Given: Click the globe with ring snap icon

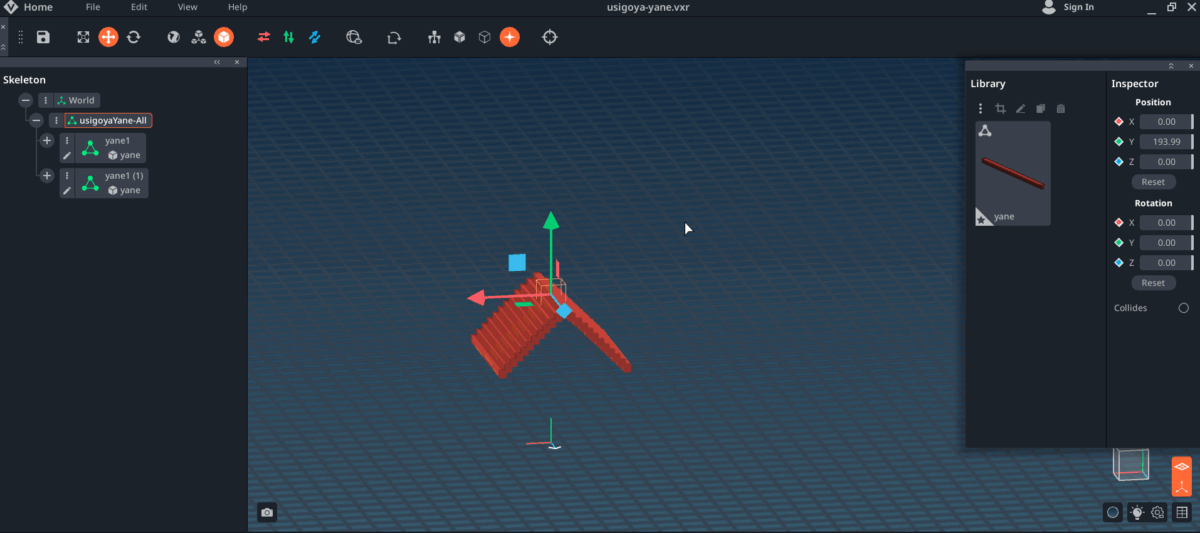Looking at the screenshot, I should (x=354, y=37).
